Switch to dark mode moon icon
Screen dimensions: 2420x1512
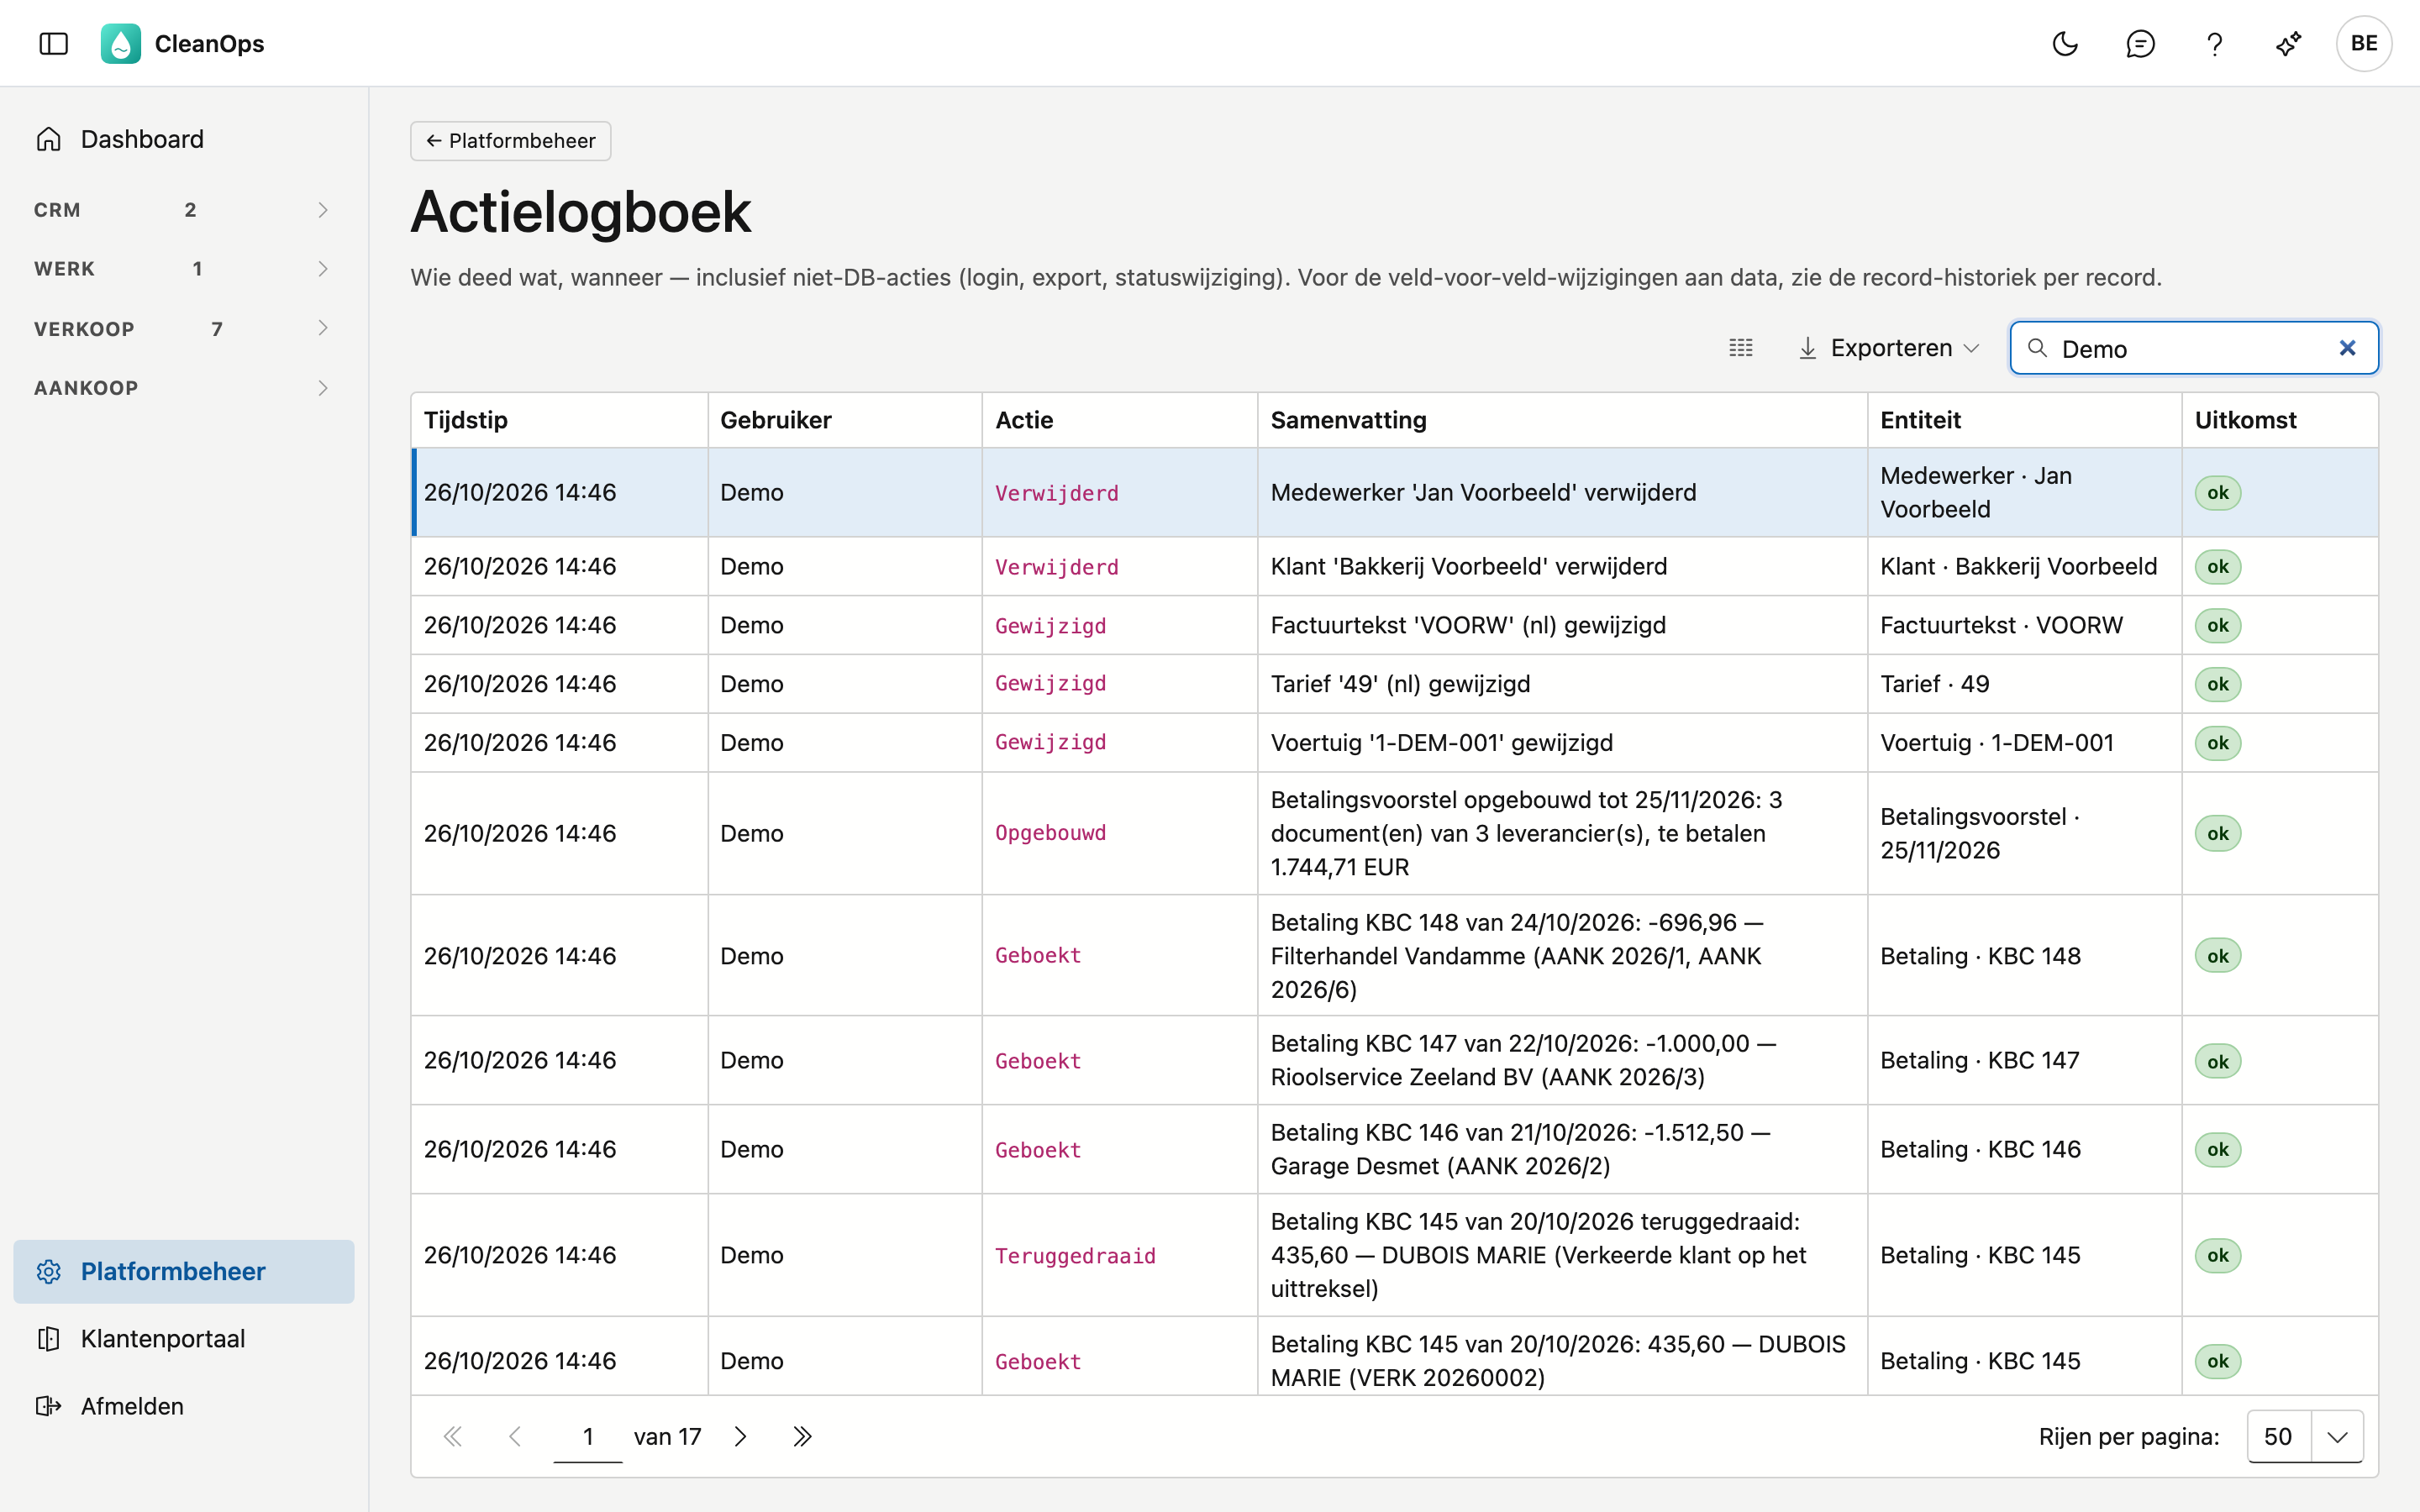coord(2065,43)
